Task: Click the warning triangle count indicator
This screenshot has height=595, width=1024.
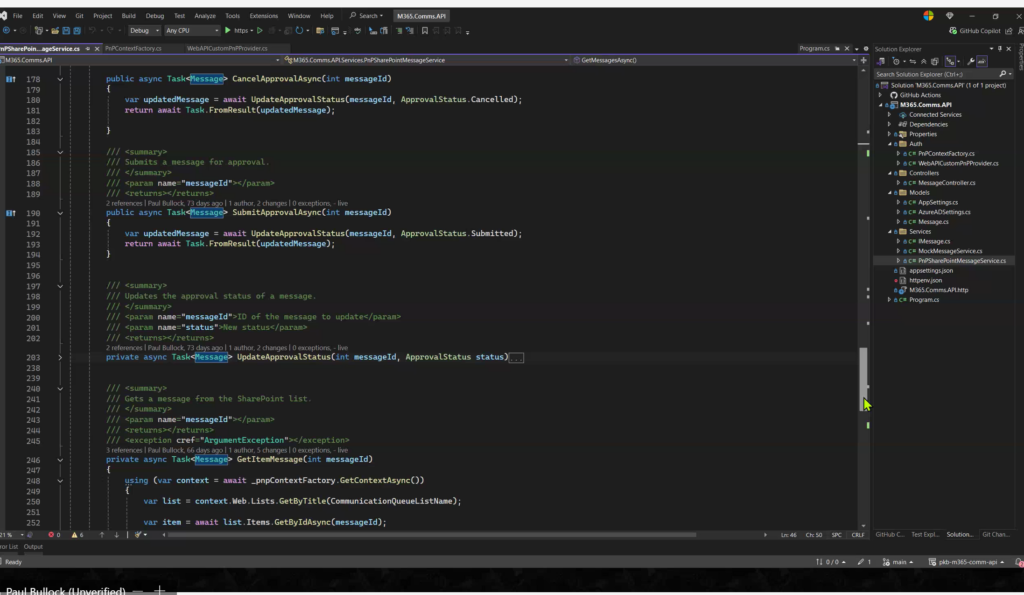Action: (77, 535)
